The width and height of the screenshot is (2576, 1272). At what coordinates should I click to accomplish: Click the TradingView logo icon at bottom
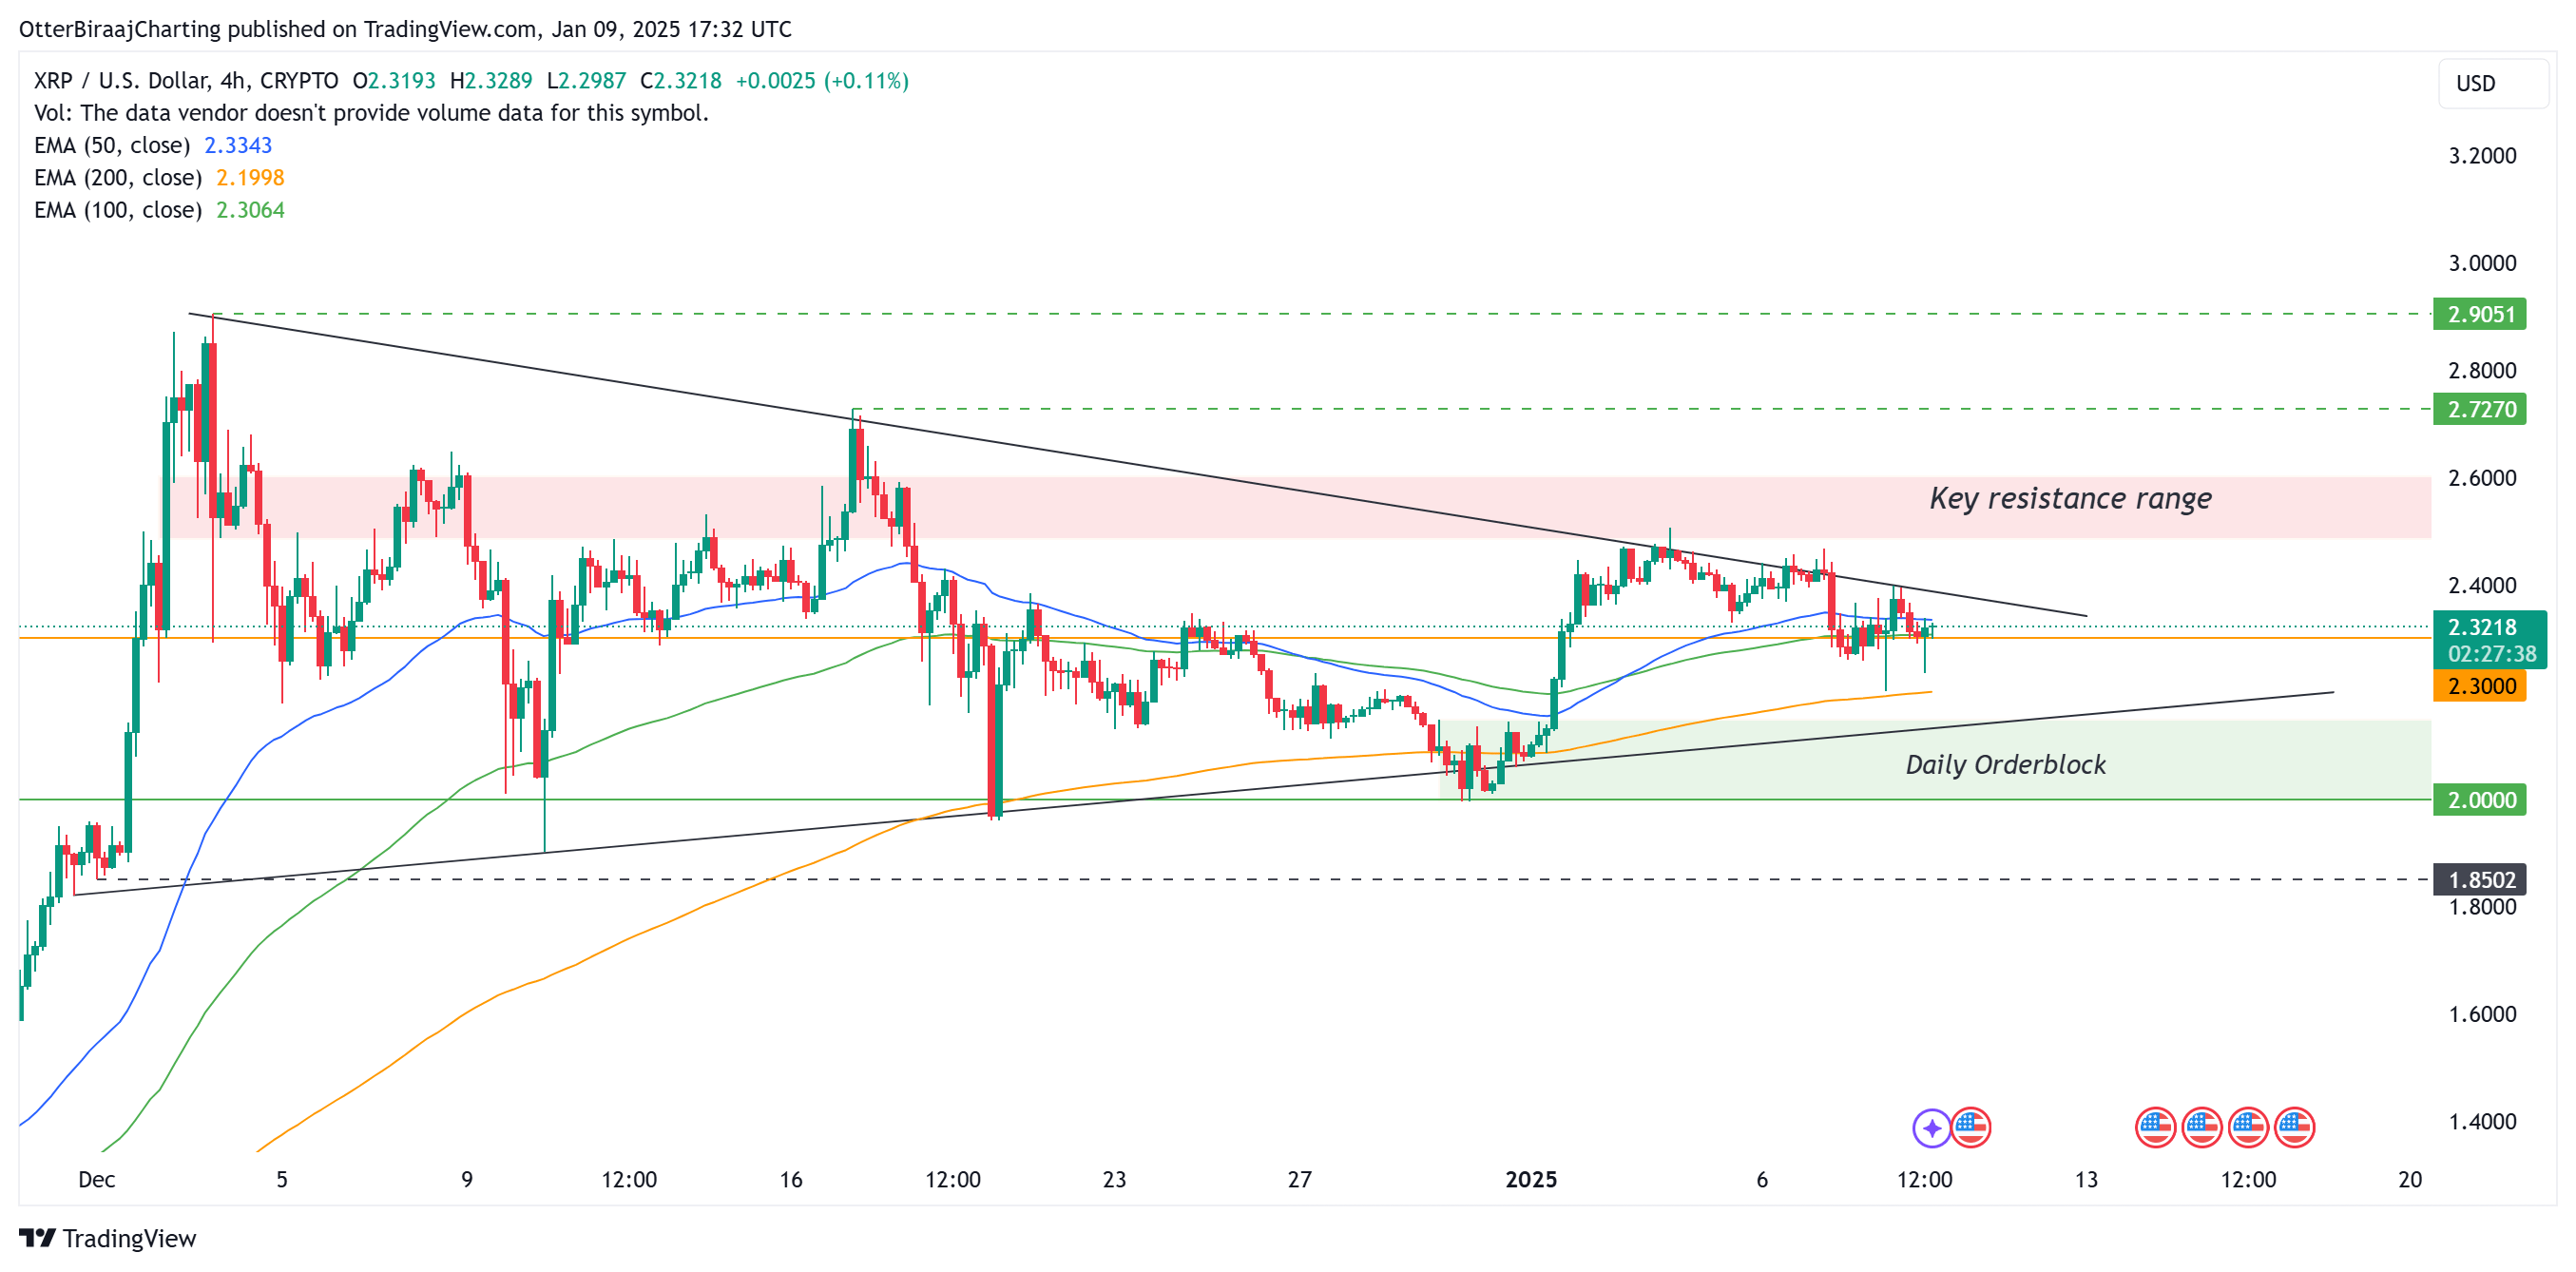pyautogui.click(x=37, y=1238)
